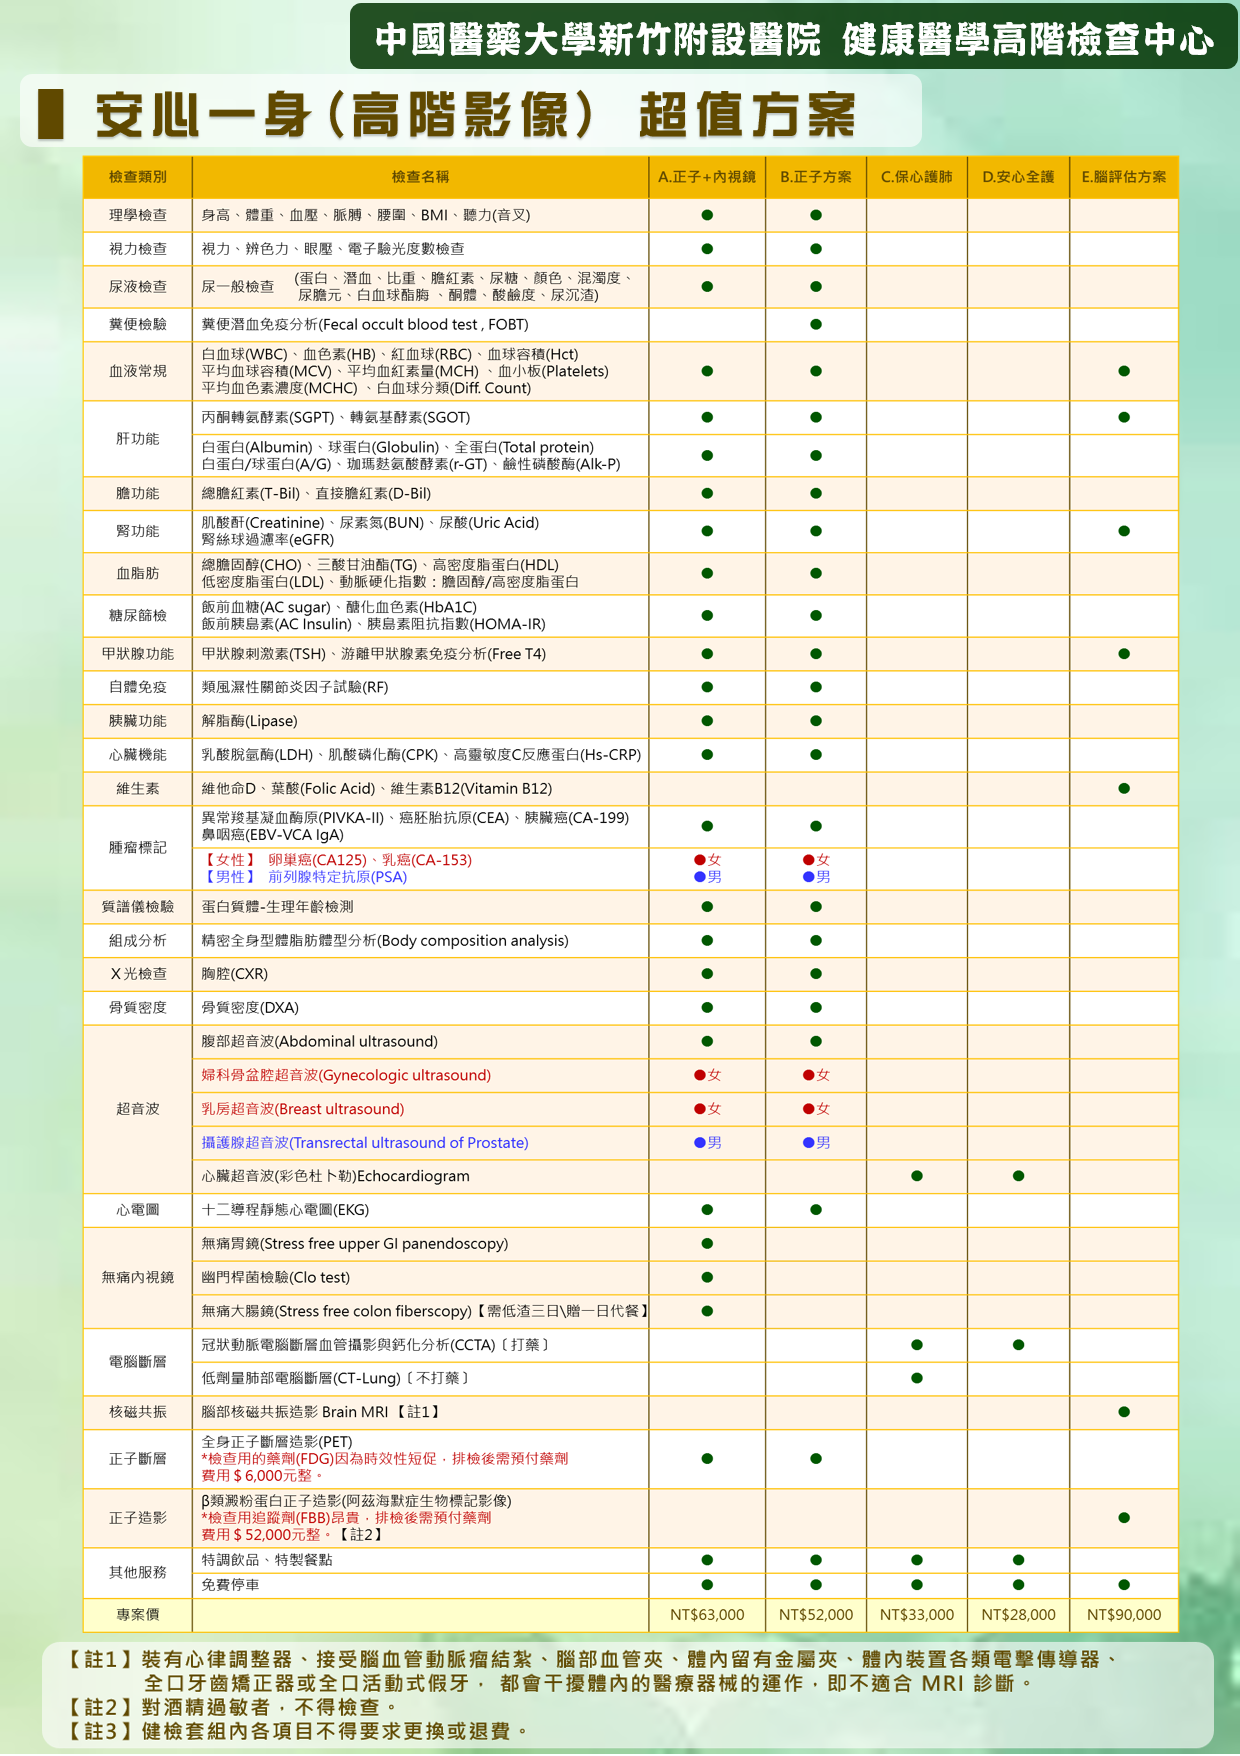Click the Clo test dot under plan A
This screenshot has width=1240, height=1756.
707,1277
